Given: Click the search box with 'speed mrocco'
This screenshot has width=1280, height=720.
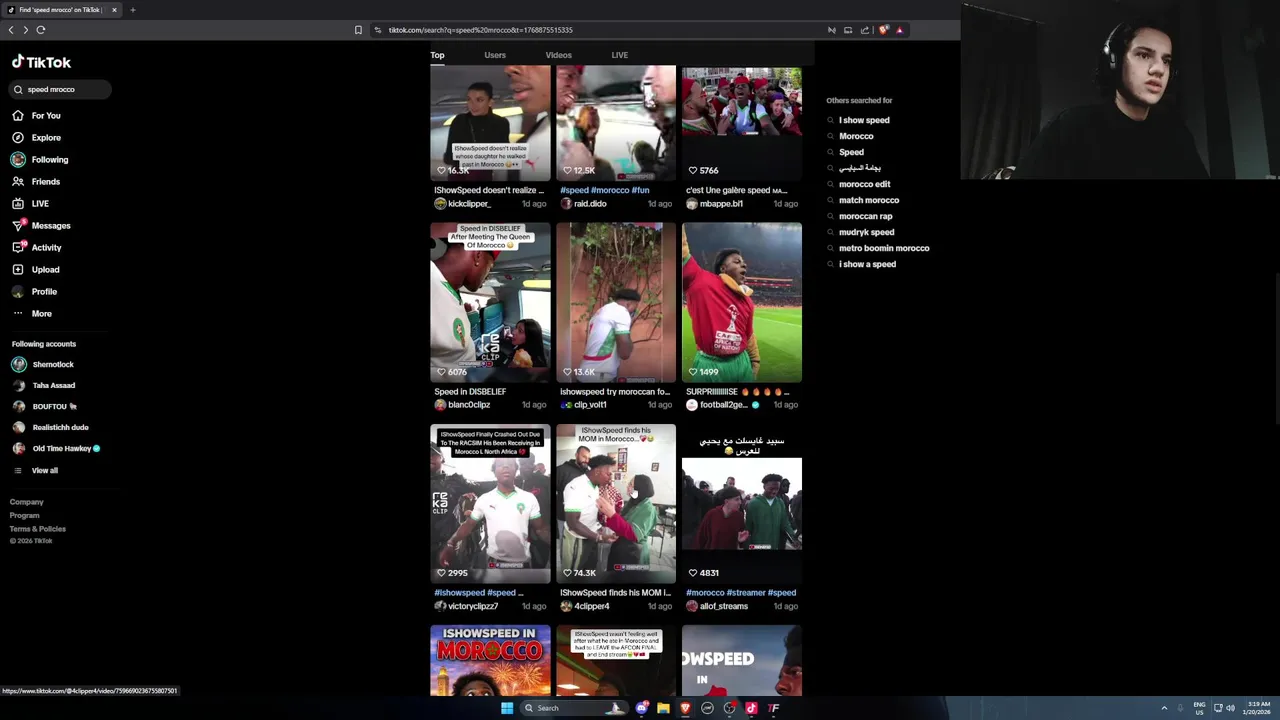Looking at the screenshot, I should (60, 90).
